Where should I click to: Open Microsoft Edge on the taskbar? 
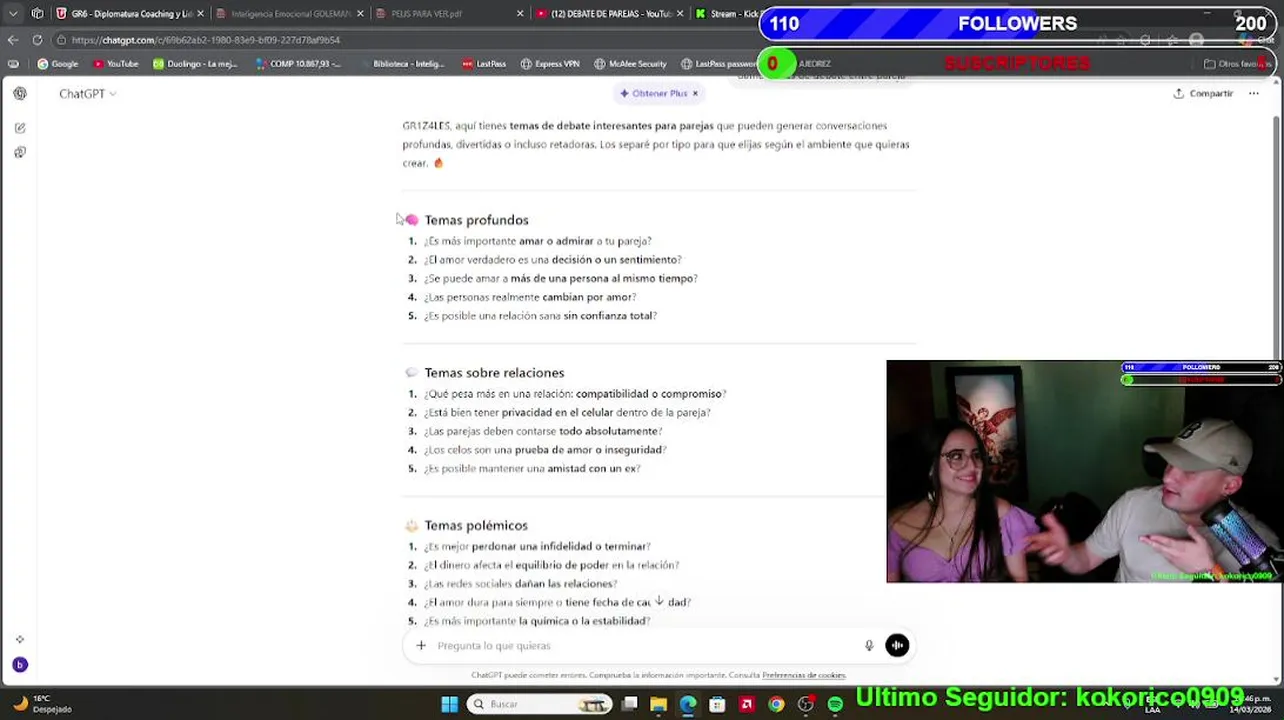(x=688, y=704)
